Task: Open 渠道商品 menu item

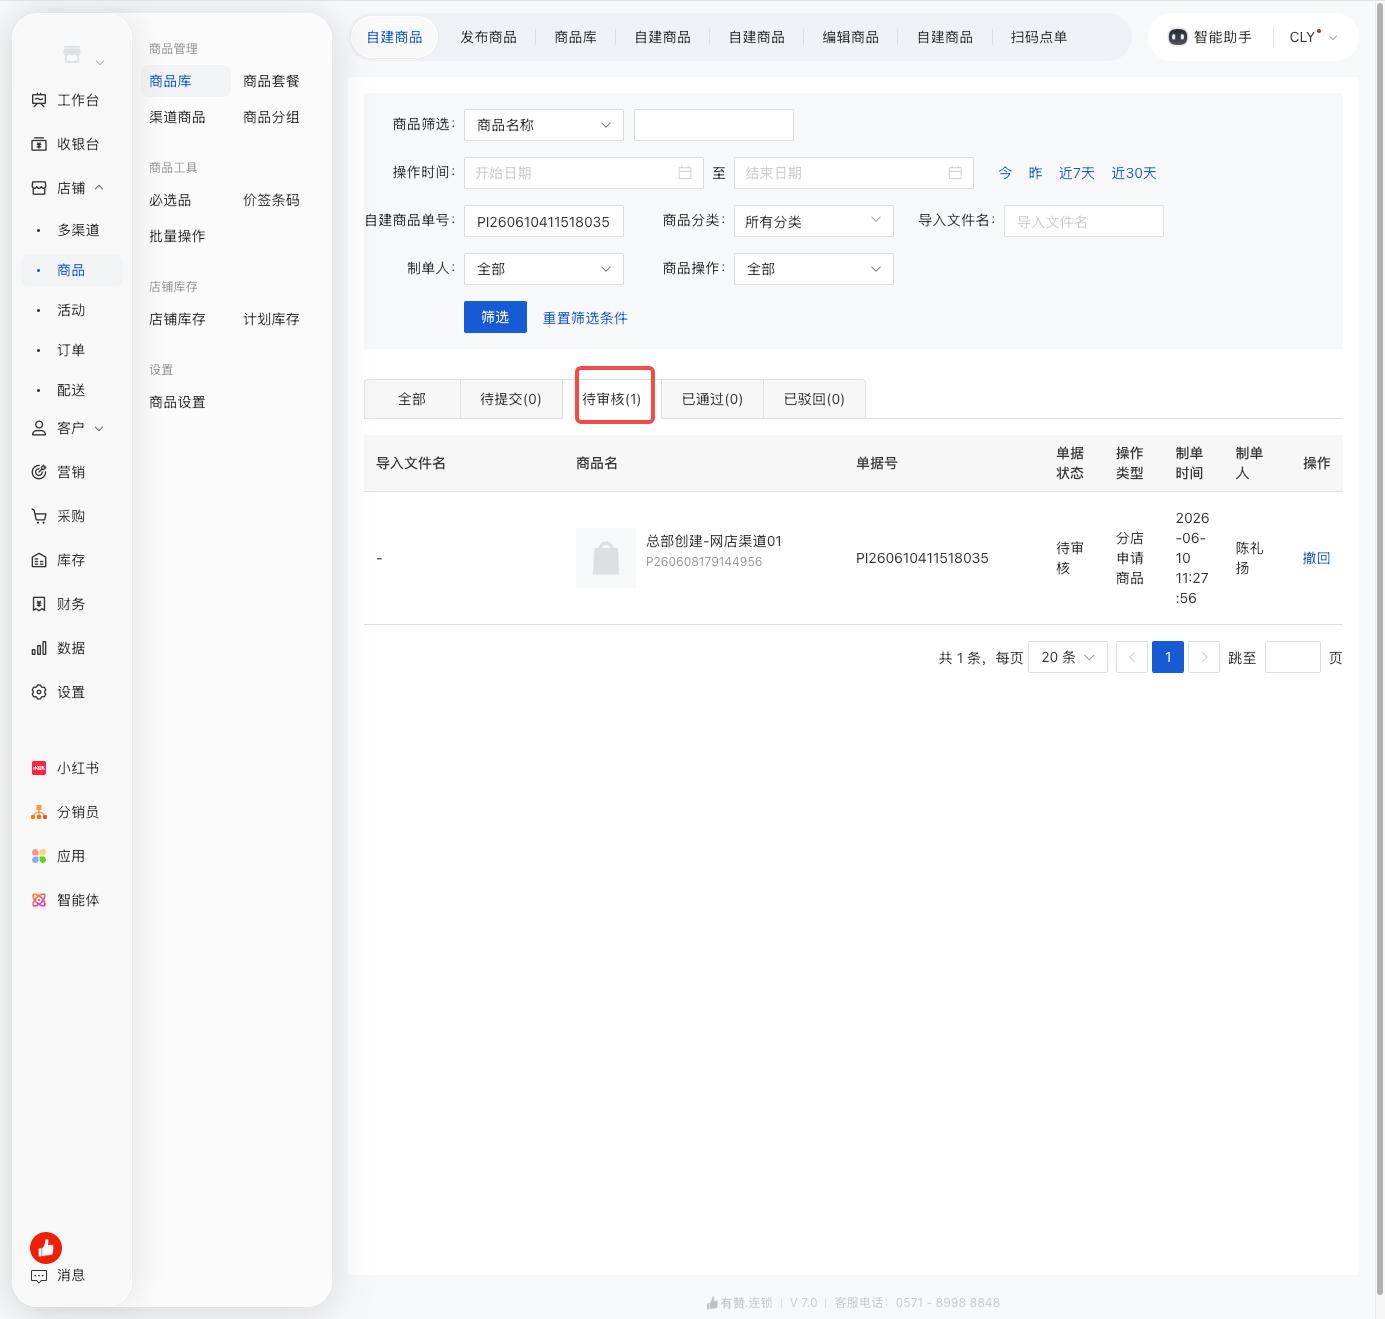Action: point(177,117)
